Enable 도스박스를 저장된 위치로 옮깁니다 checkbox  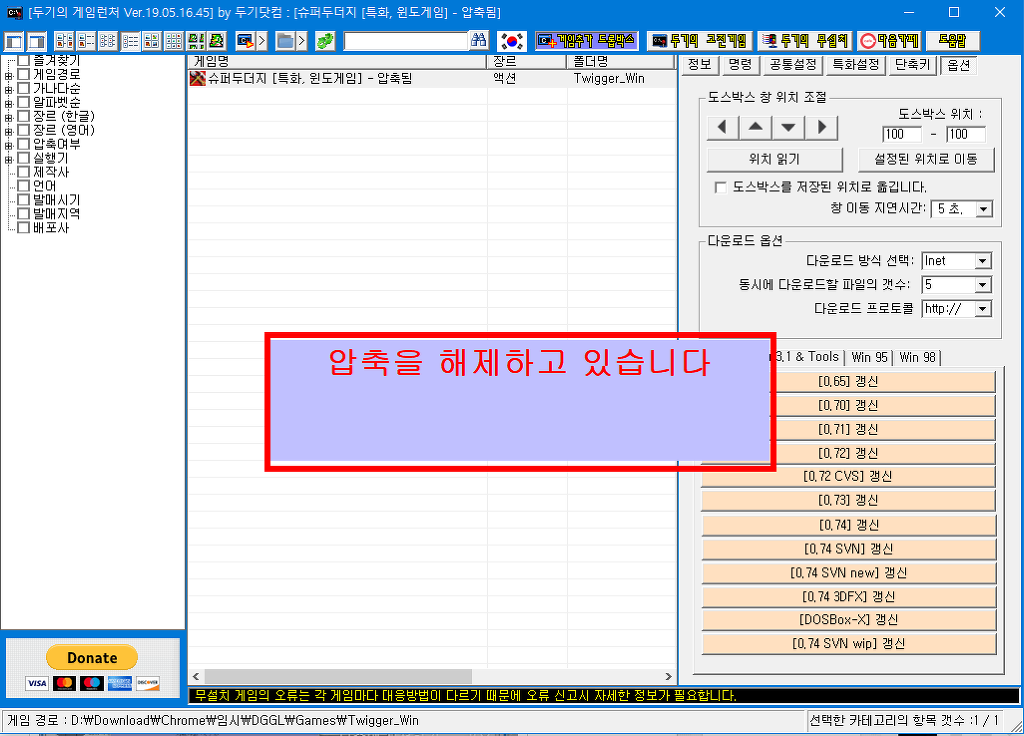pyautogui.click(x=720, y=187)
